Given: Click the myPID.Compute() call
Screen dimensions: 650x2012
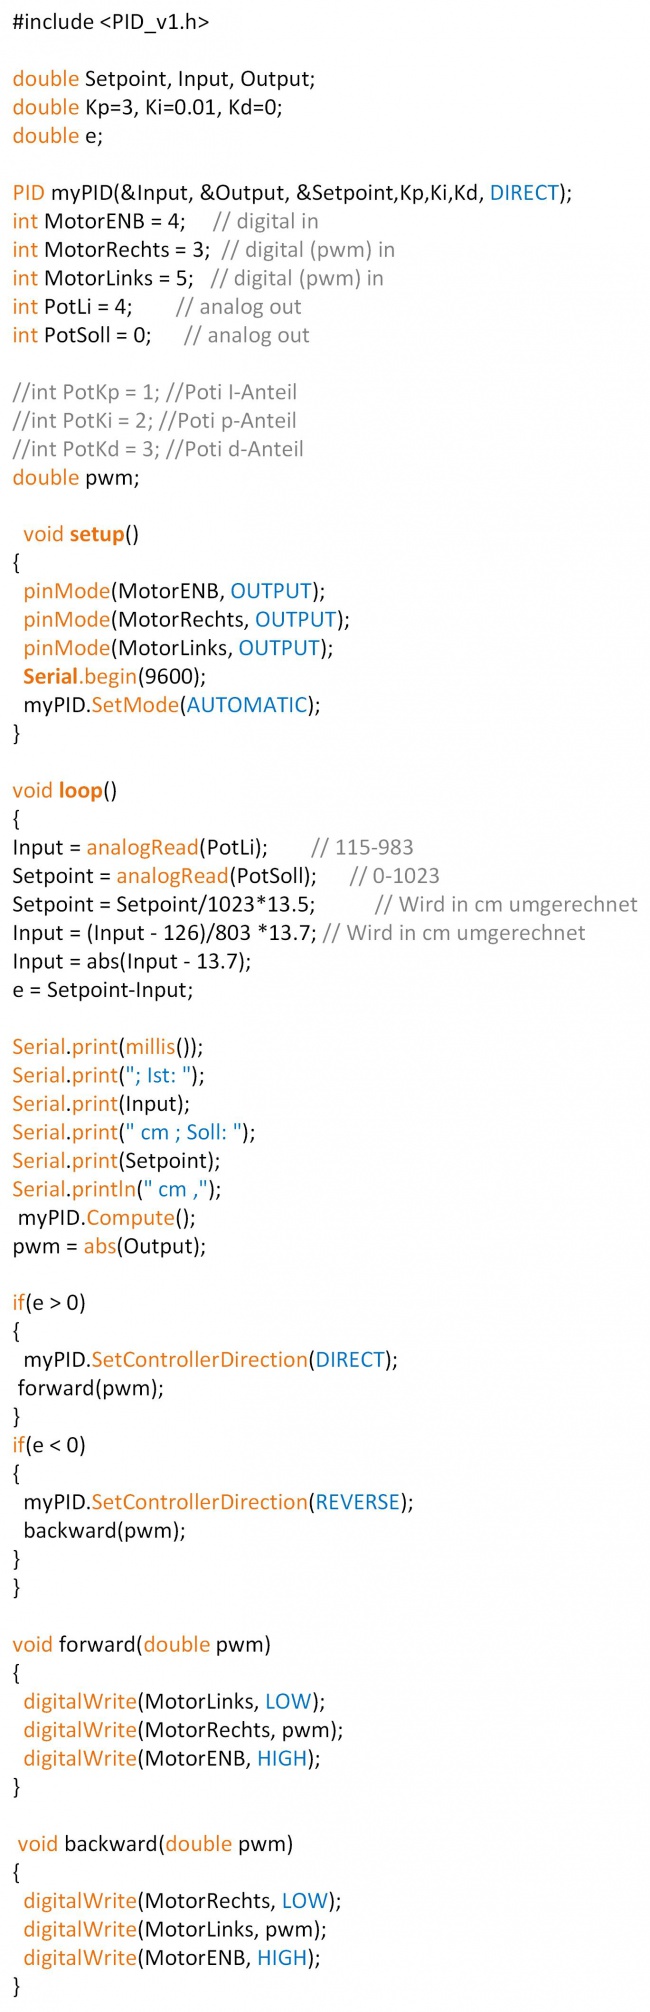Looking at the screenshot, I should click(x=106, y=1218).
